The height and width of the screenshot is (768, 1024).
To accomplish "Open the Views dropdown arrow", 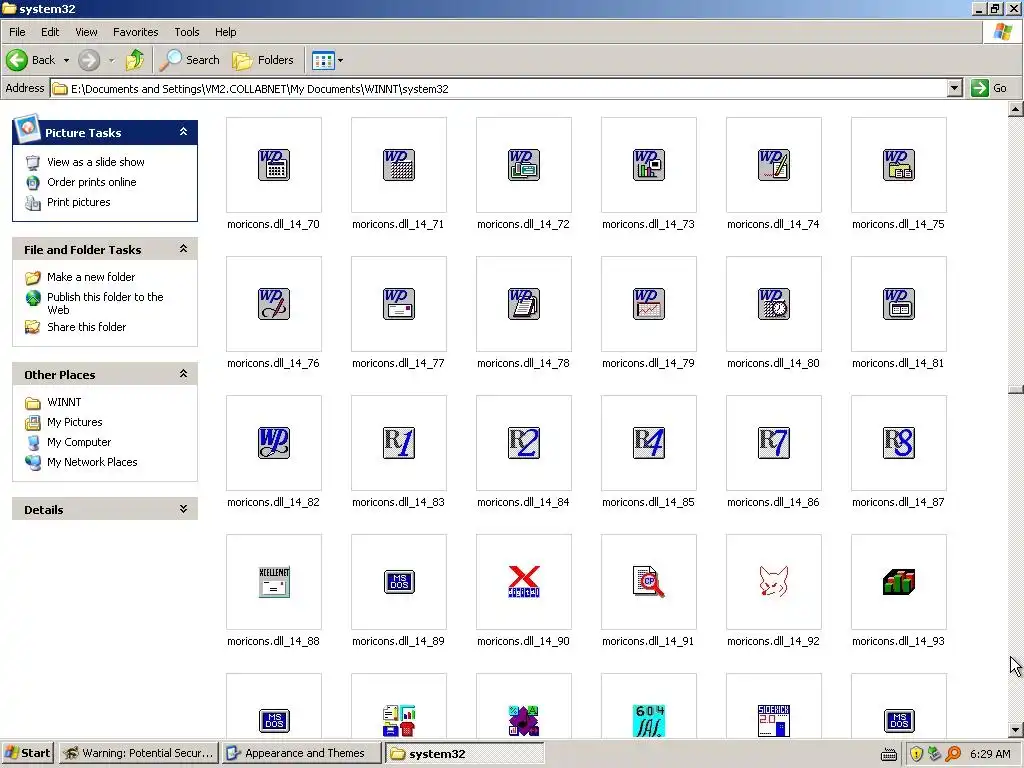I will (x=340, y=61).
